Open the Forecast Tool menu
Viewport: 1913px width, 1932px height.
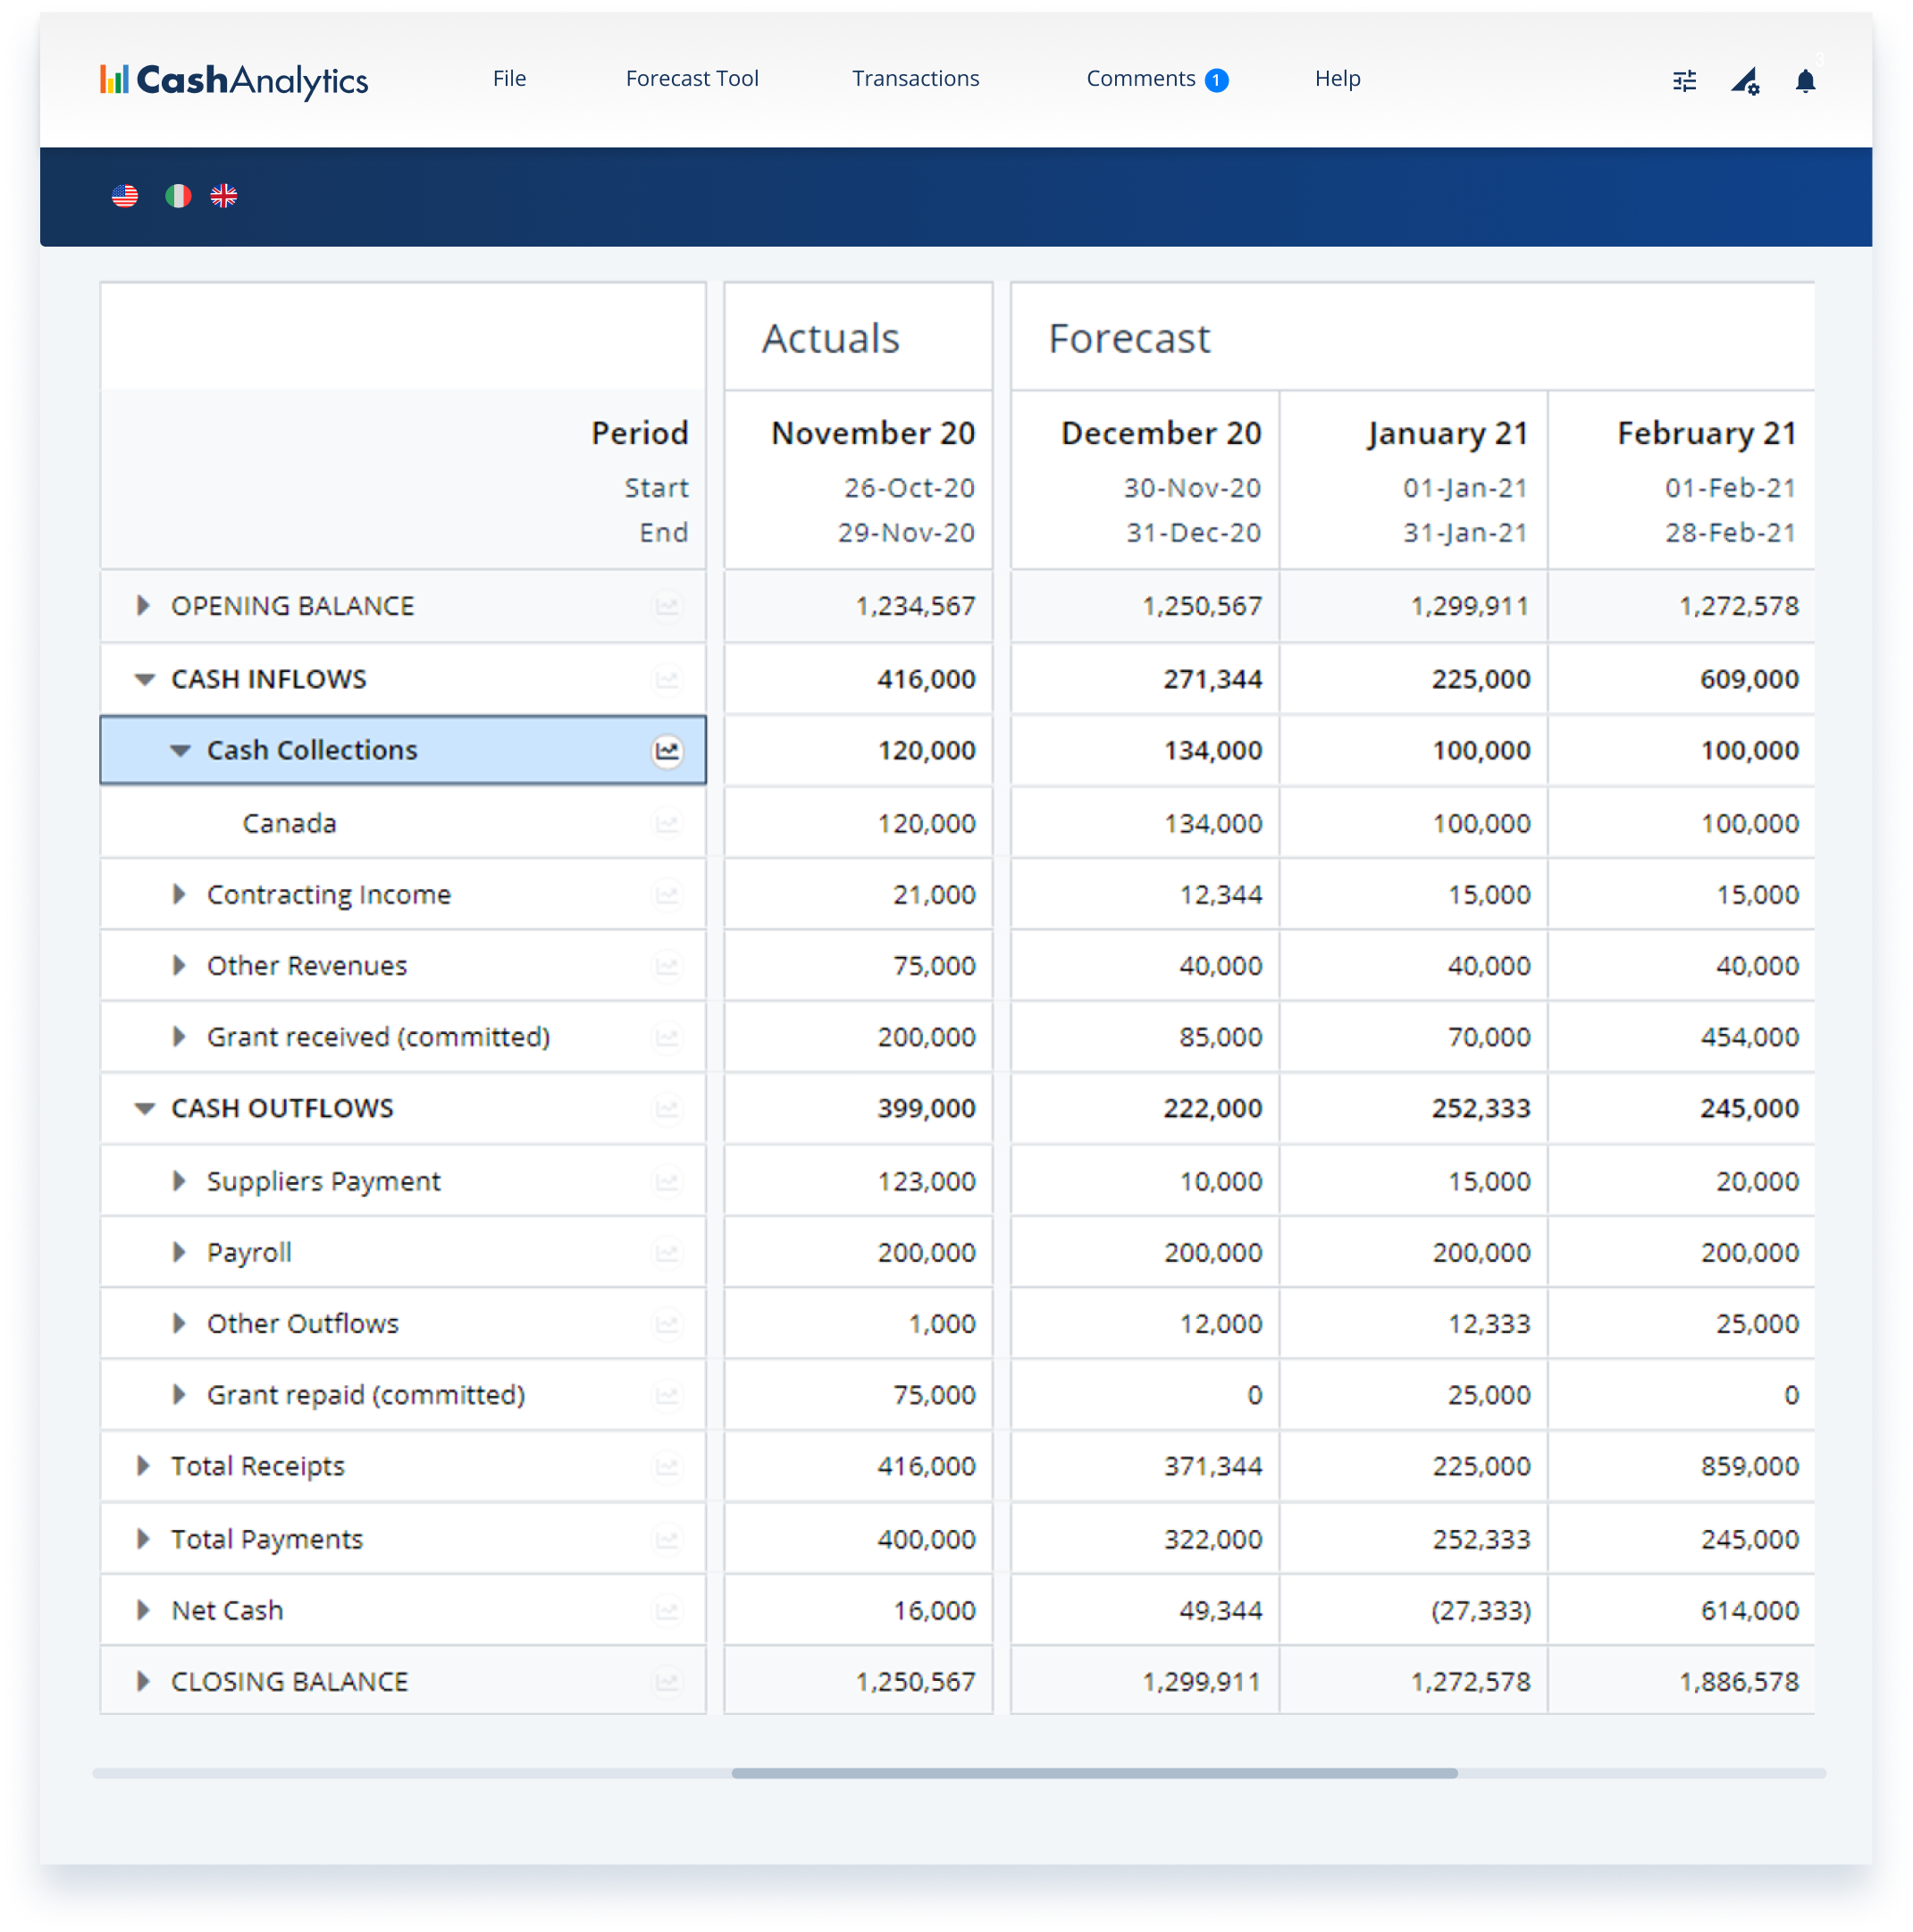[x=692, y=79]
